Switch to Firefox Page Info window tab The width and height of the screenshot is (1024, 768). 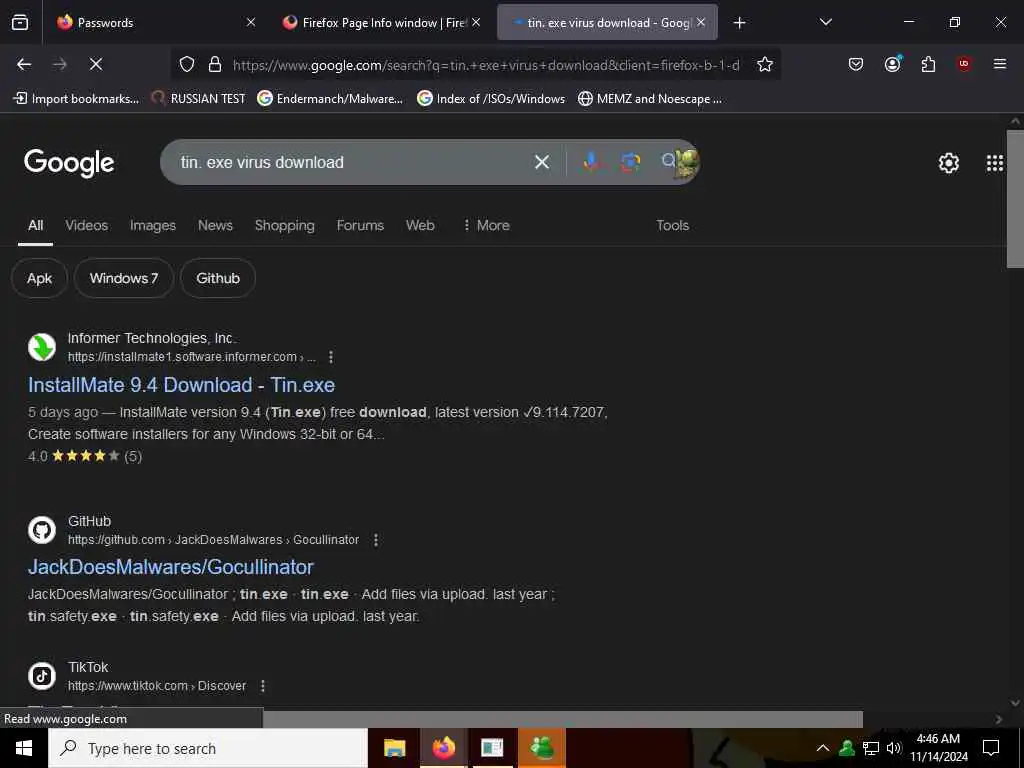tap(383, 22)
